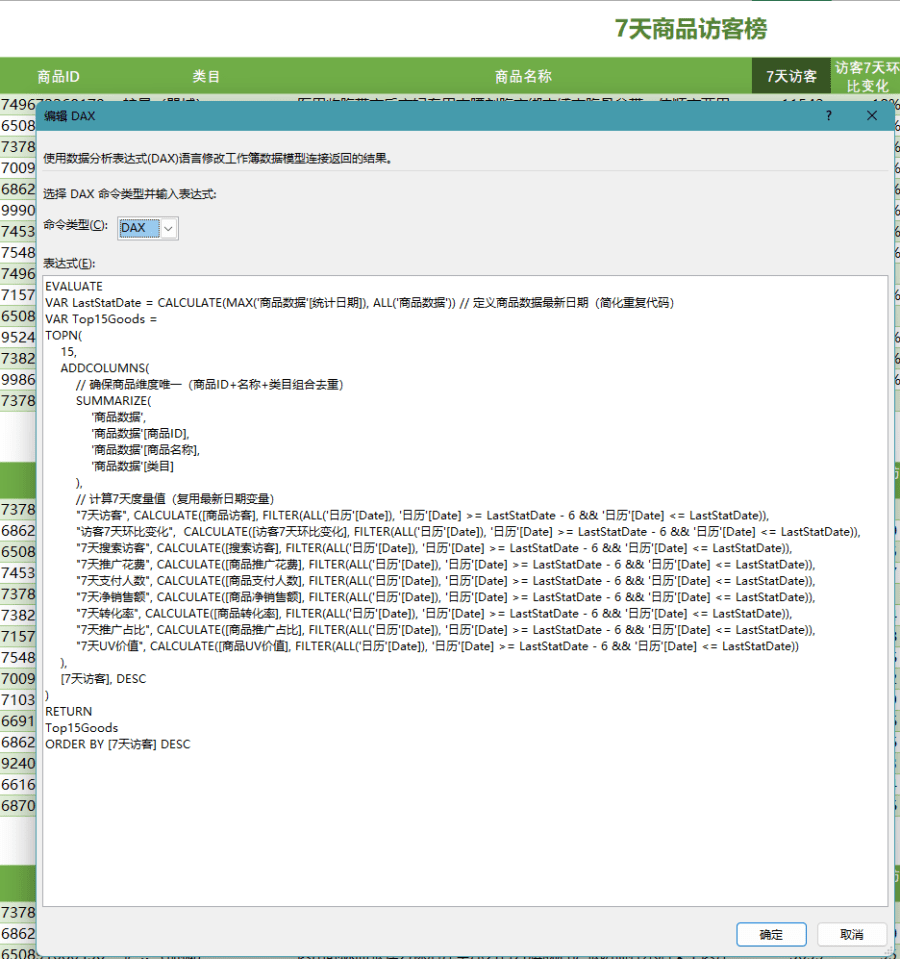The height and width of the screenshot is (959, 900).
Task: Close the 编辑 DAX dialog with X
Action: click(872, 116)
